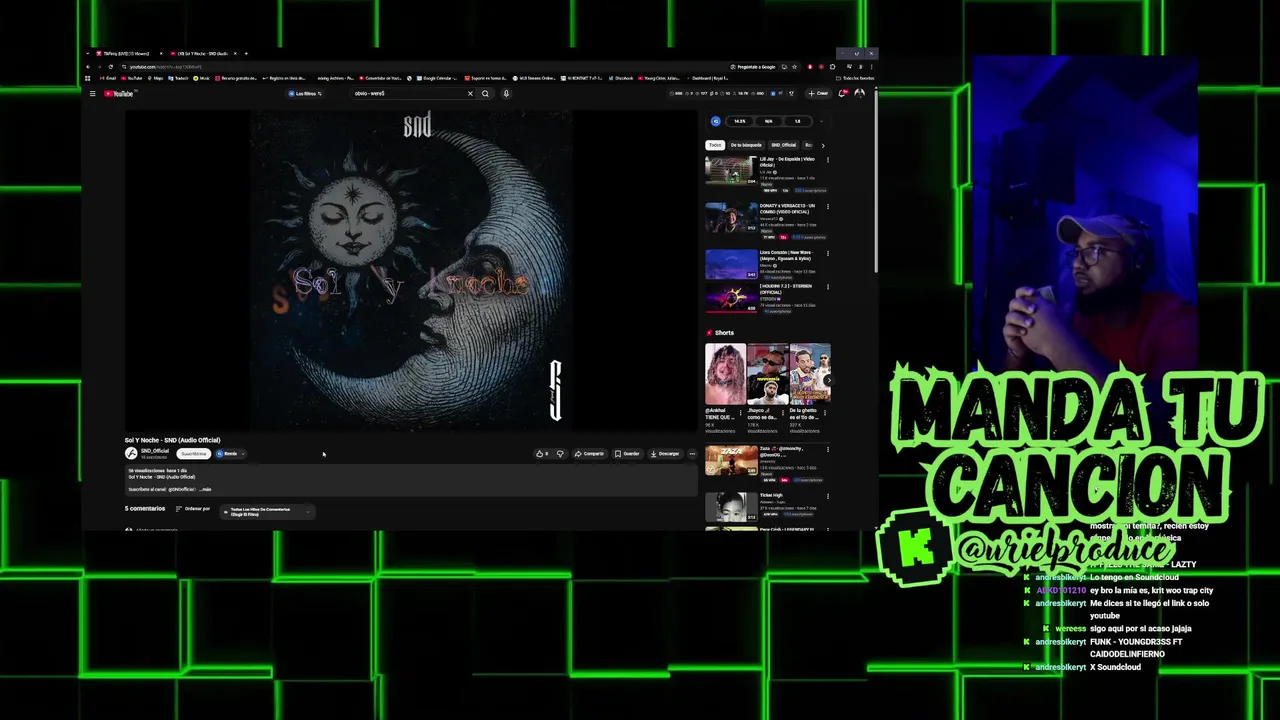The width and height of the screenshot is (1280, 720).
Task: Share the video with Compartir
Action: [589, 453]
